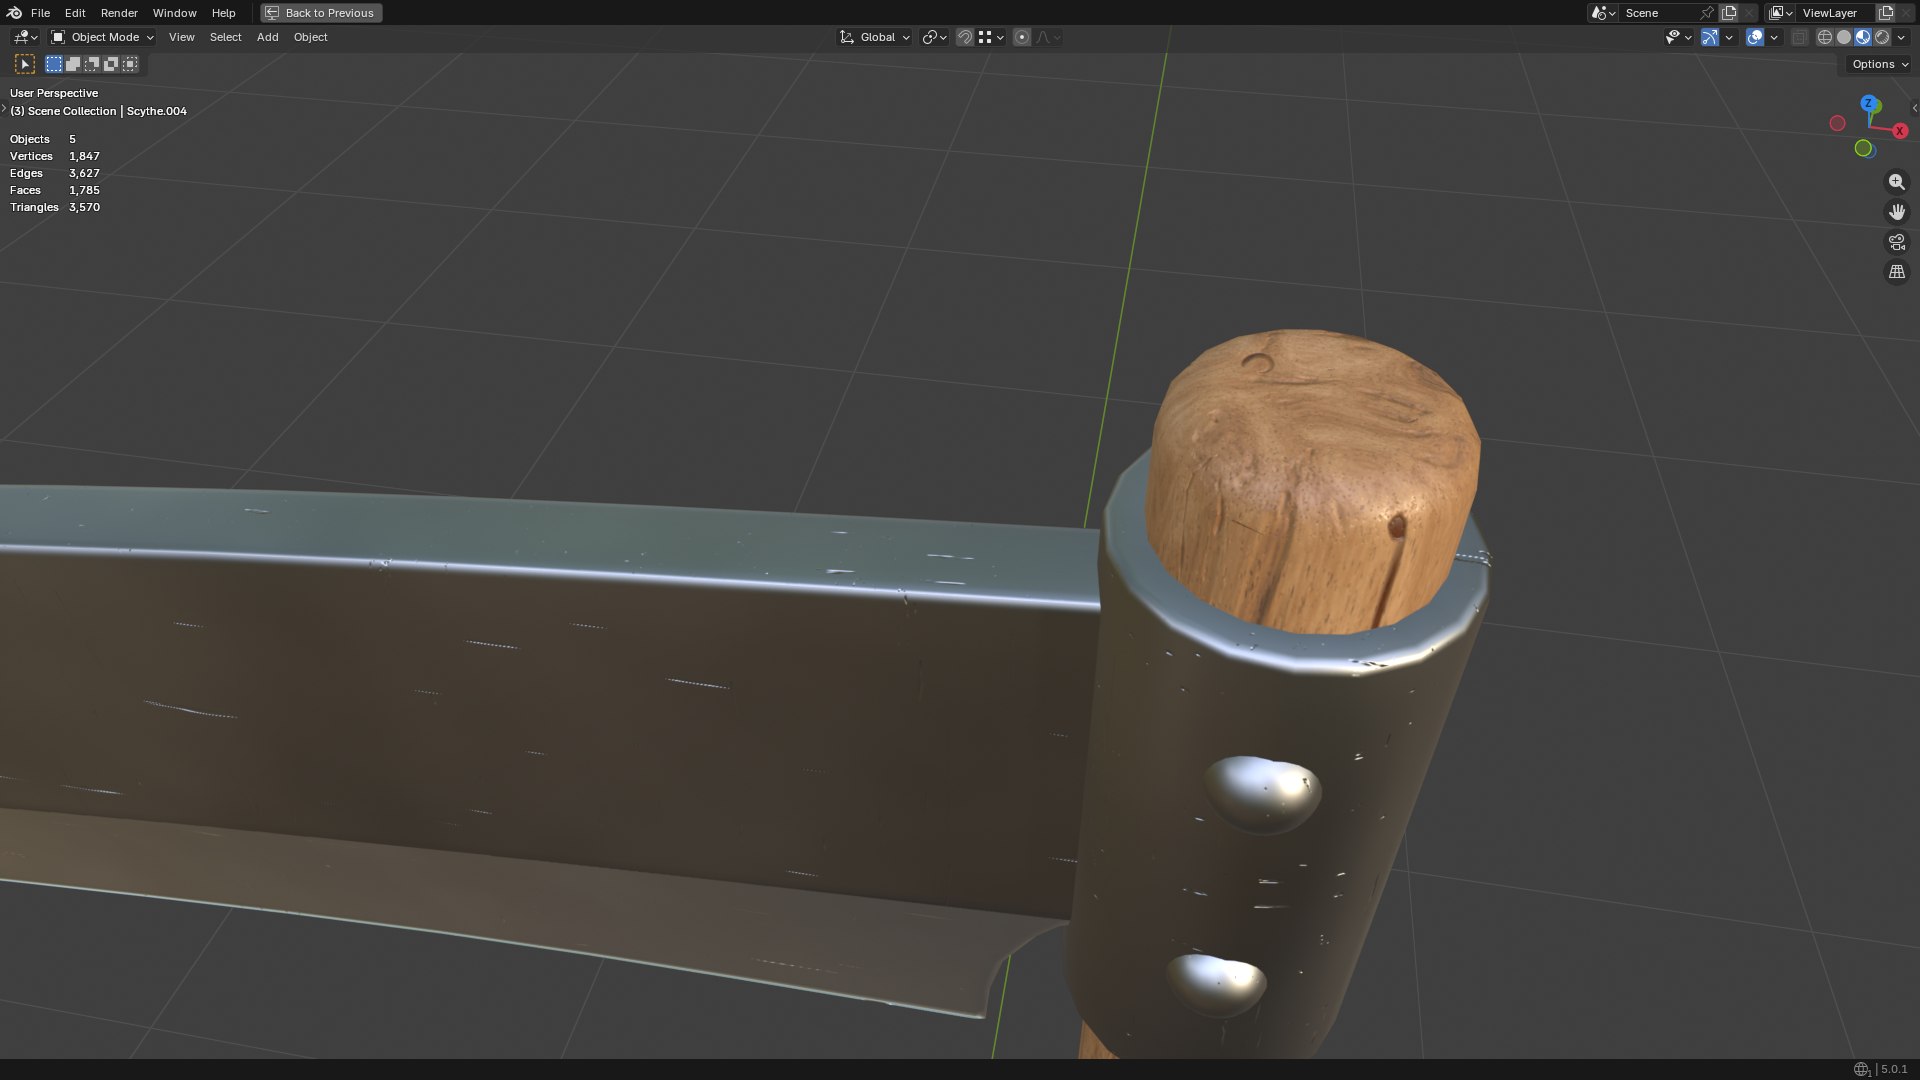
Task: Click the pan view hand icon
Action: click(x=1896, y=212)
